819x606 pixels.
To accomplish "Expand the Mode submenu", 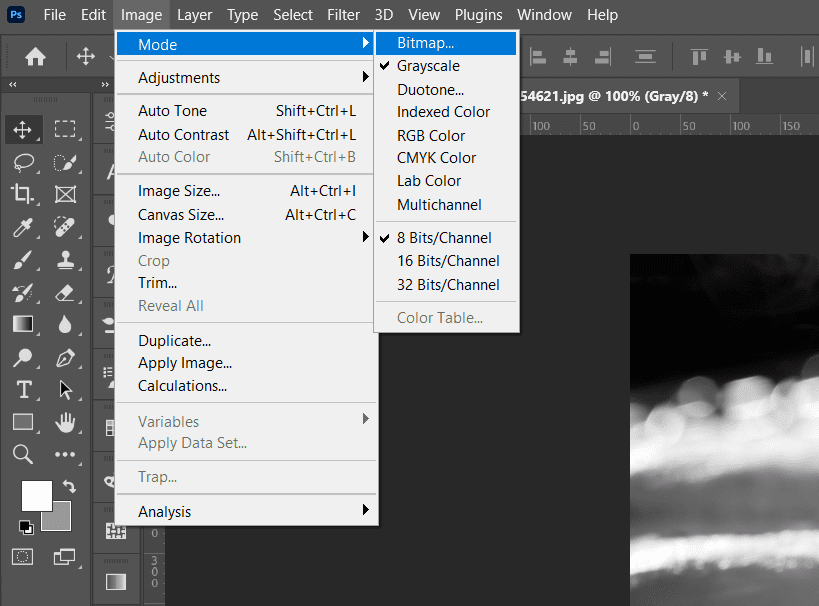I will pyautogui.click(x=244, y=44).
